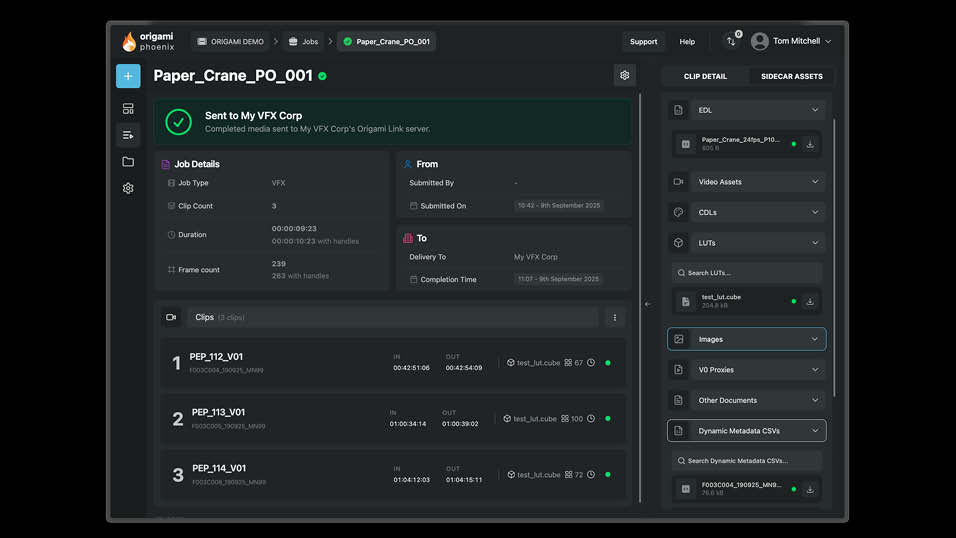The image size is (956, 538).
Task: Download the Paper_Crane_24fps EDL file
Action: [810, 144]
